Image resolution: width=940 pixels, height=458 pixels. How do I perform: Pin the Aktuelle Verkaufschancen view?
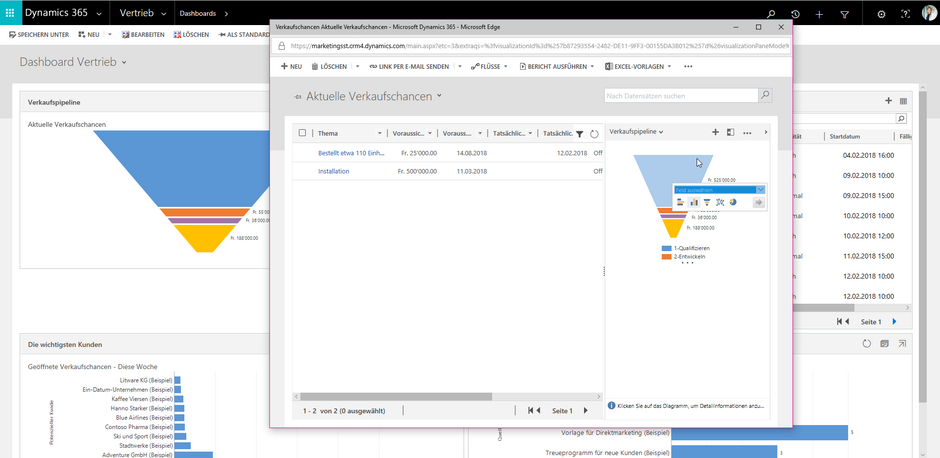(296, 97)
